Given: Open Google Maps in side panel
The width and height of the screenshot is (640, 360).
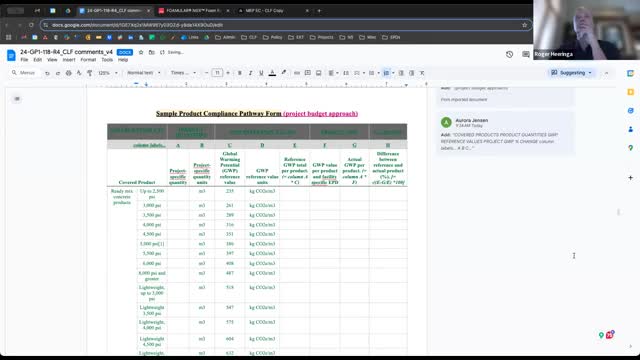Looking at the screenshot, I should click(x=631, y=148).
